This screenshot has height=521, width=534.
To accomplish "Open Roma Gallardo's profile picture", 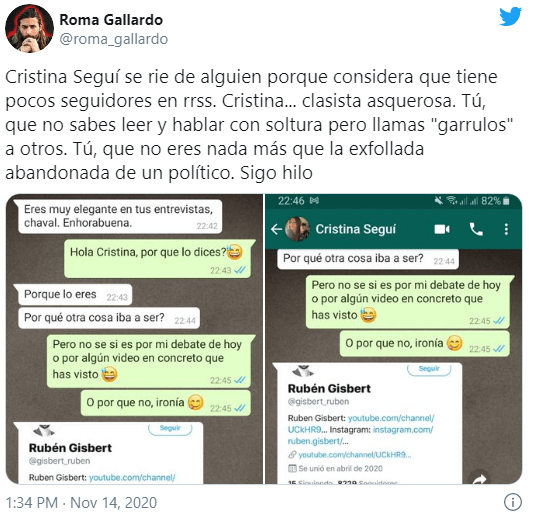I will [29, 29].
